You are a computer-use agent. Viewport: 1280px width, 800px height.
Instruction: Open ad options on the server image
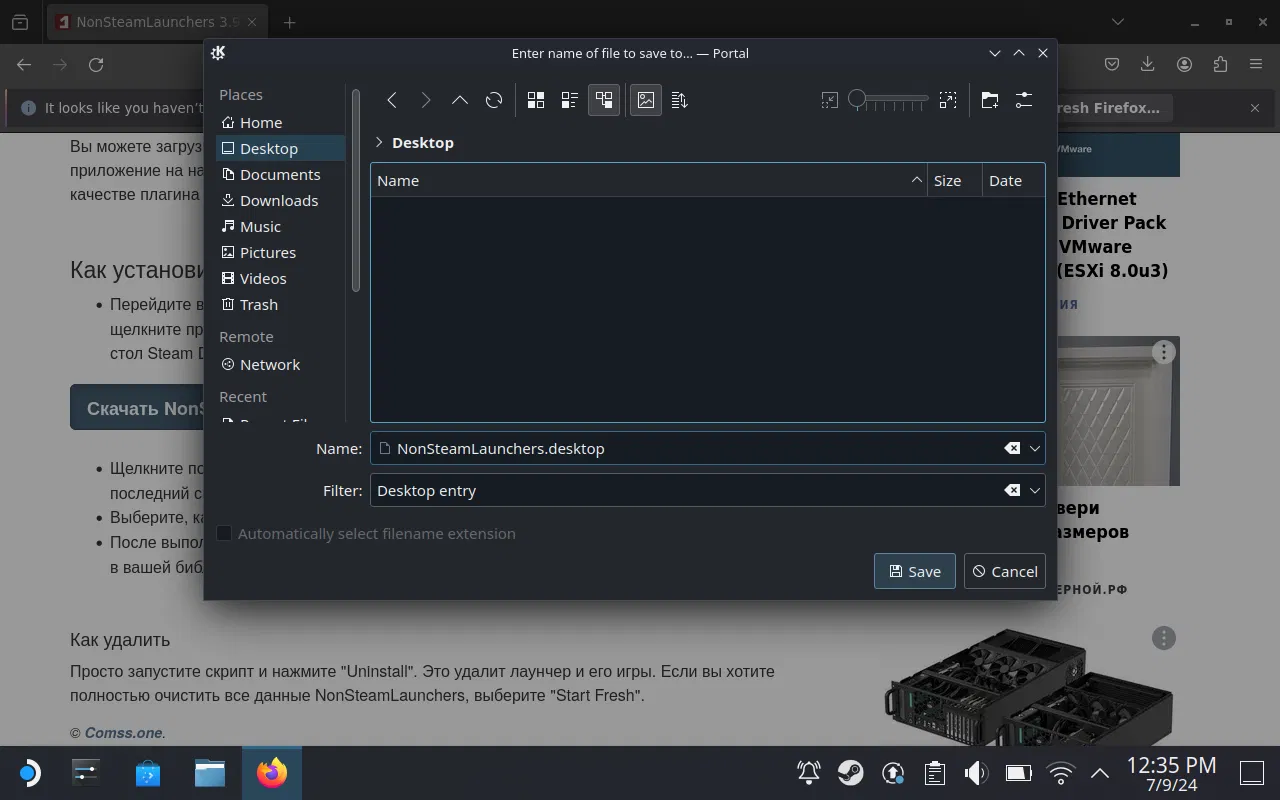(x=1164, y=638)
